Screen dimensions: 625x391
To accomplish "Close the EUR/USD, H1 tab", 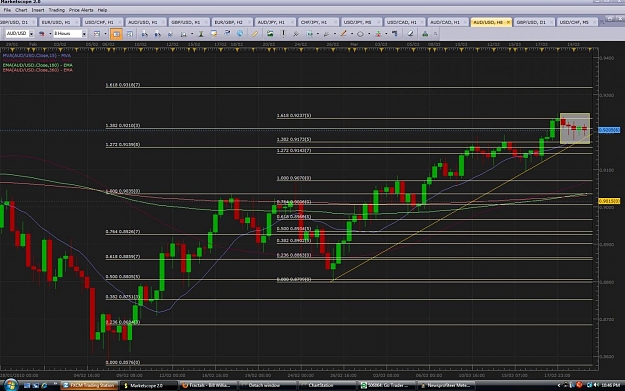I will tap(77, 22).
